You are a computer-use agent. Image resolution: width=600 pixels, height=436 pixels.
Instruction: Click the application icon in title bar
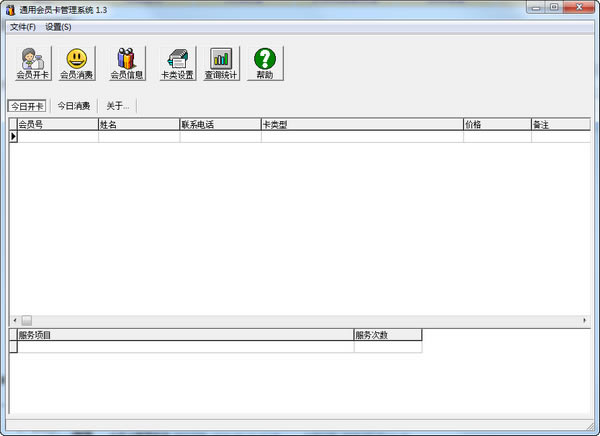(10, 10)
